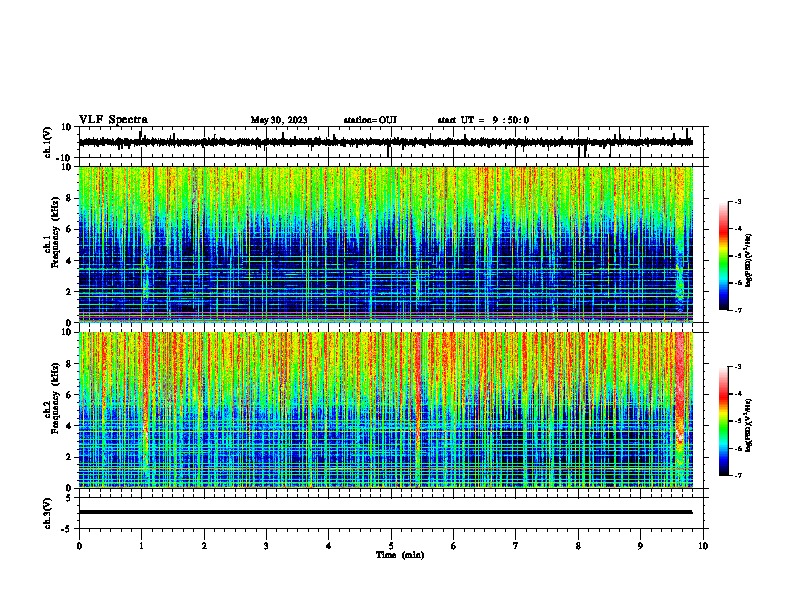Image resolution: width=792 pixels, height=612 pixels.
Task: Click the 'VLF Spectra' title text
Action: (114, 120)
